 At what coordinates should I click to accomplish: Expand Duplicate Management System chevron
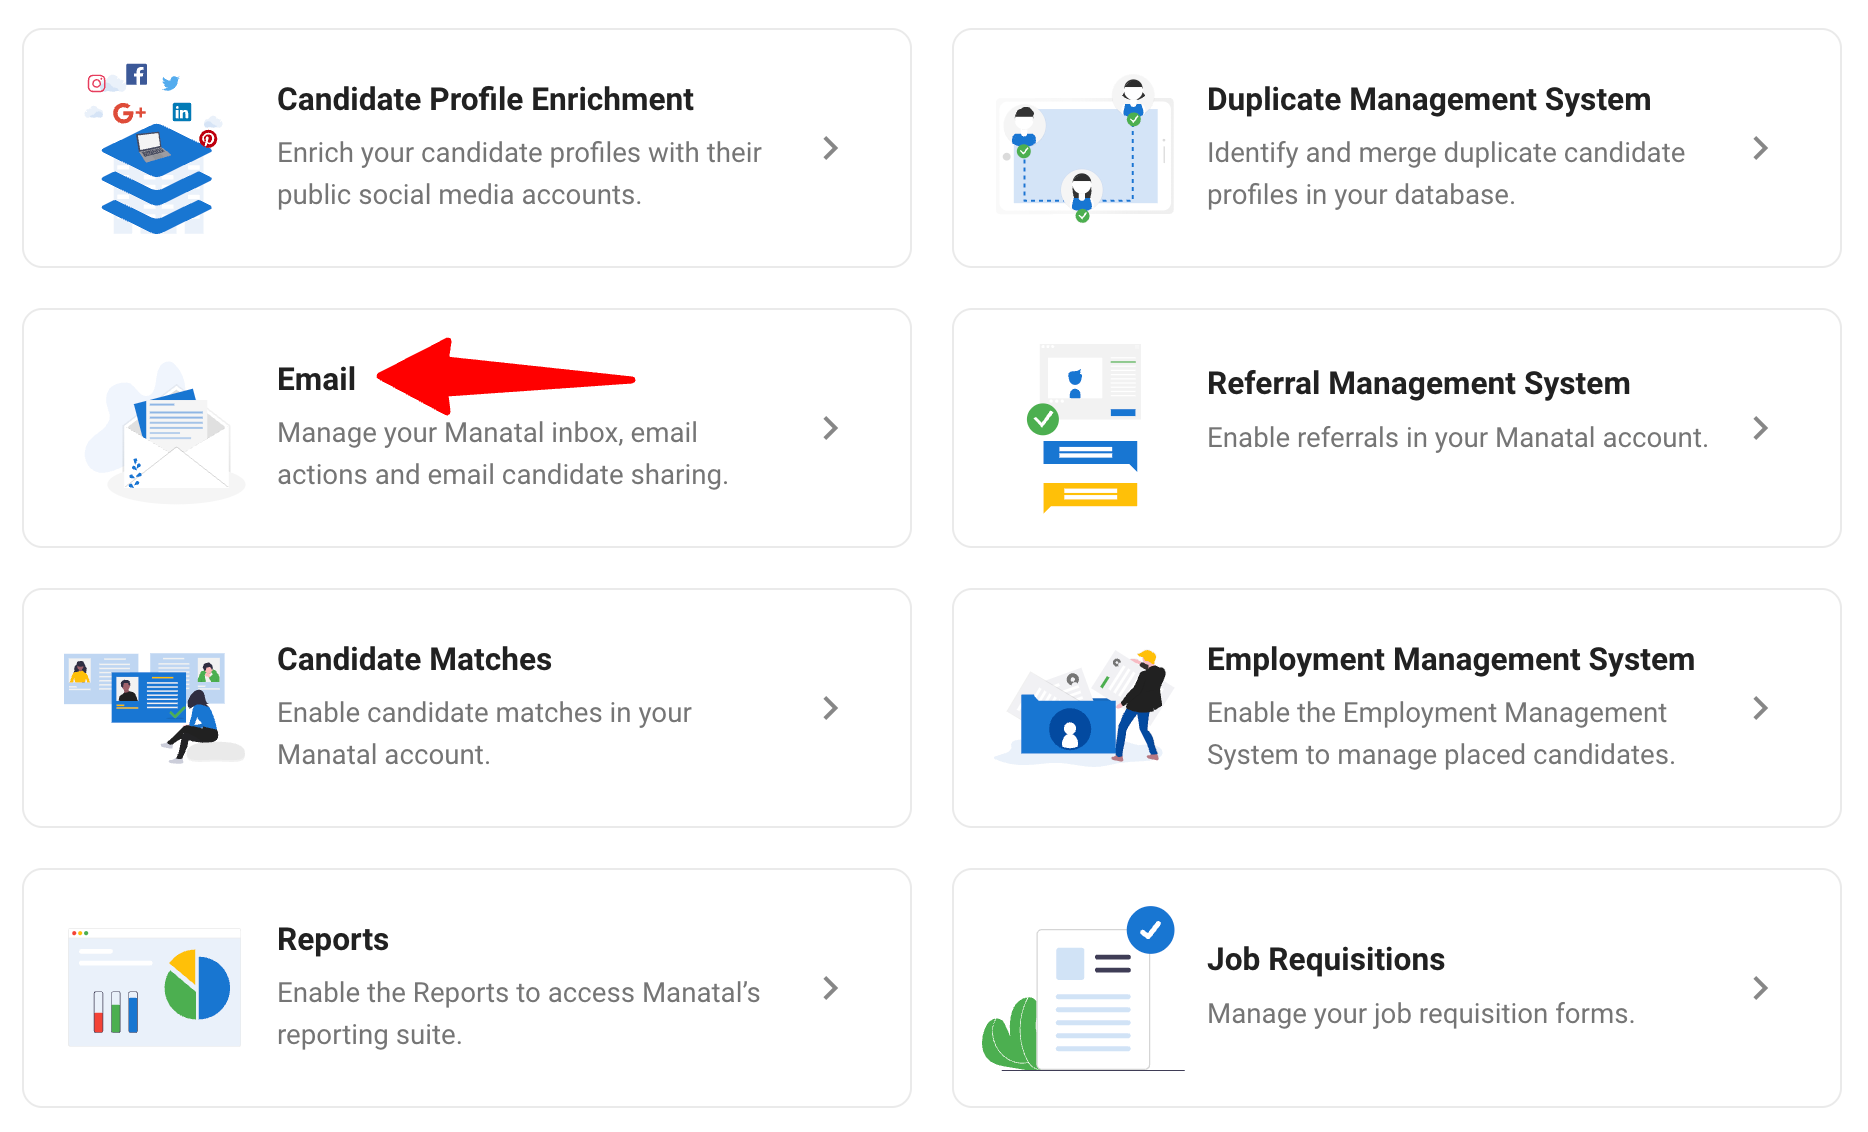coord(1761,148)
